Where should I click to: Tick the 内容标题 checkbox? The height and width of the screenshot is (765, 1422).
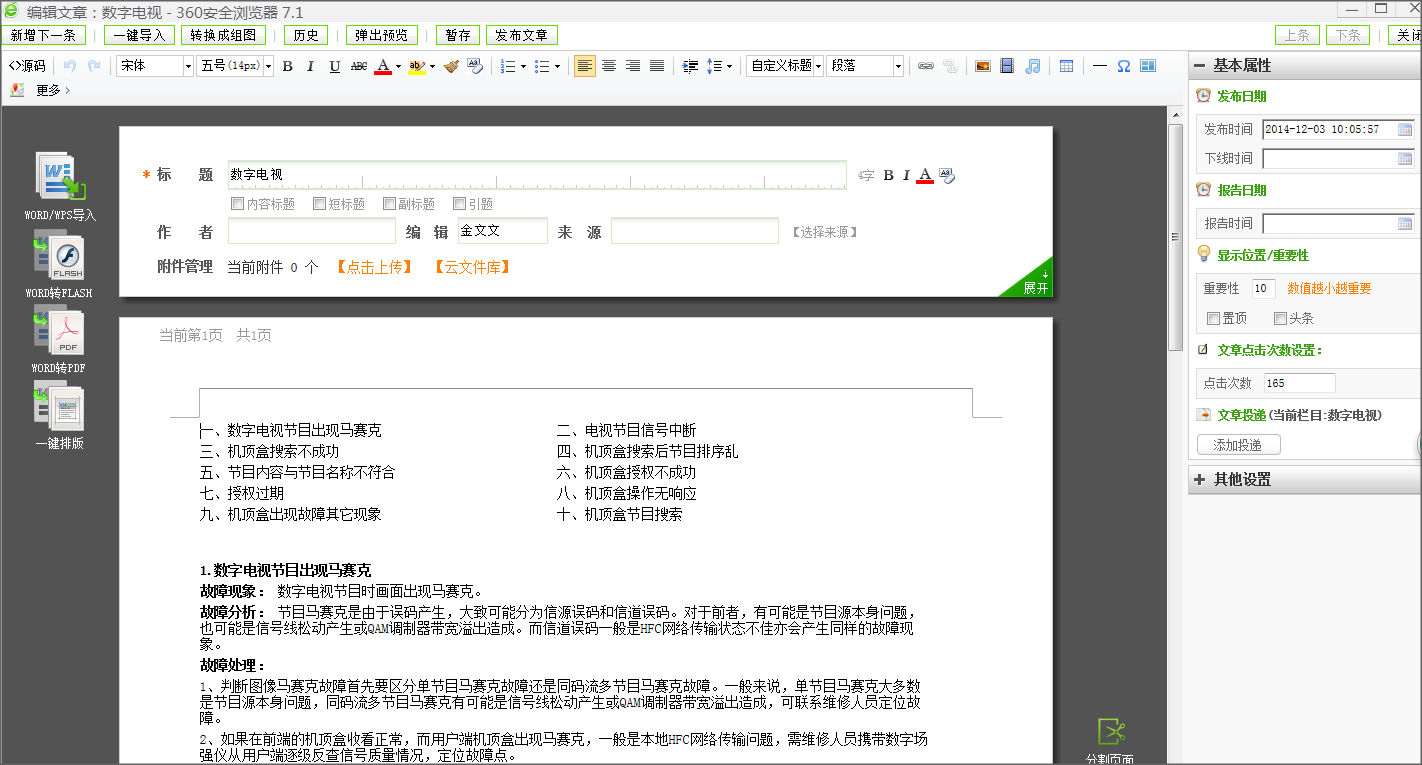coord(238,204)
